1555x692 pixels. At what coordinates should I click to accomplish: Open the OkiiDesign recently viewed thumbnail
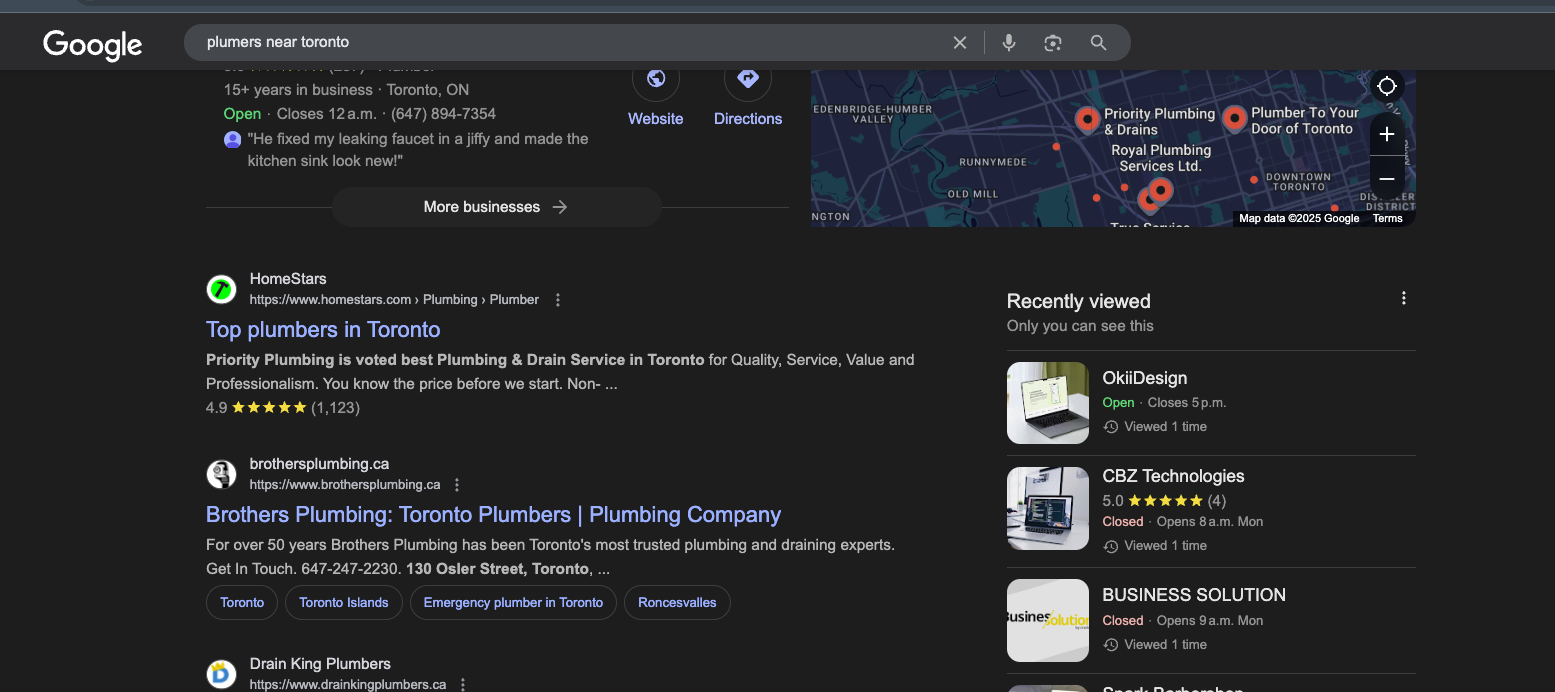click(x=1048, y=403)
